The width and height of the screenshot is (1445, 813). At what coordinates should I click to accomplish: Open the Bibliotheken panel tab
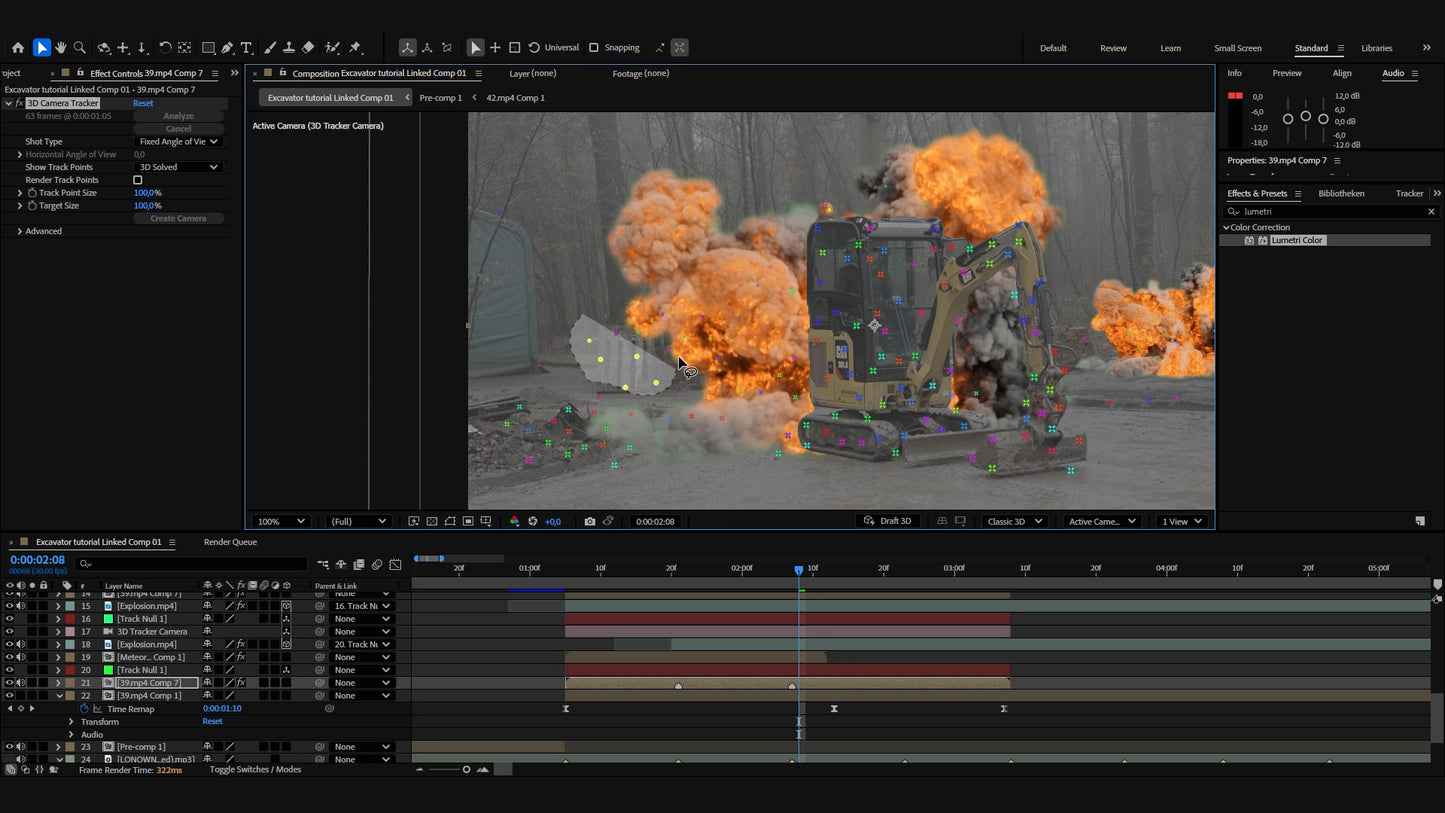tap(1341, 194)
